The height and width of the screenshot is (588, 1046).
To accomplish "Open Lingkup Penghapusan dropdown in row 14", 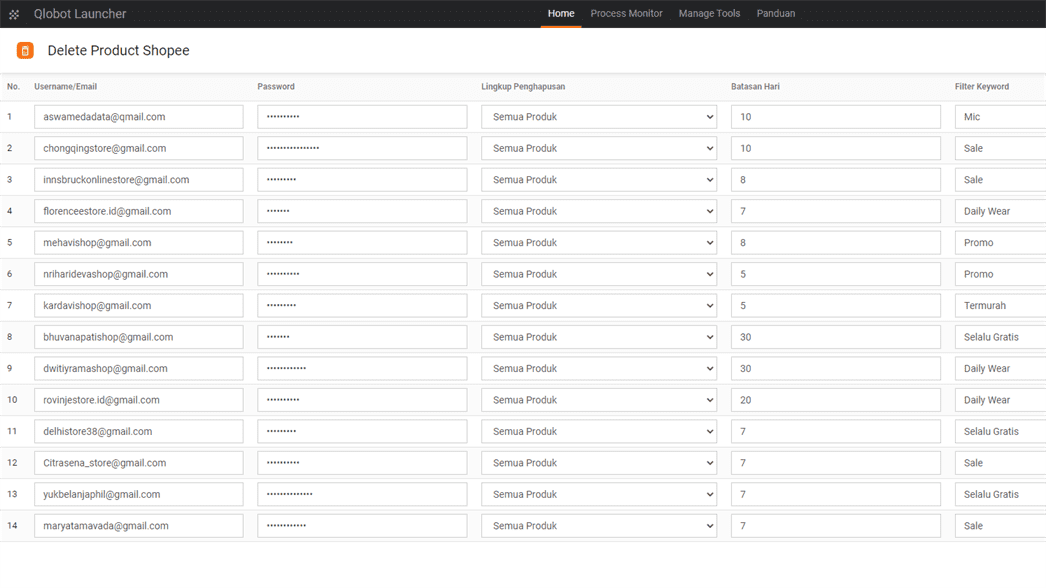I will (599, 526).
